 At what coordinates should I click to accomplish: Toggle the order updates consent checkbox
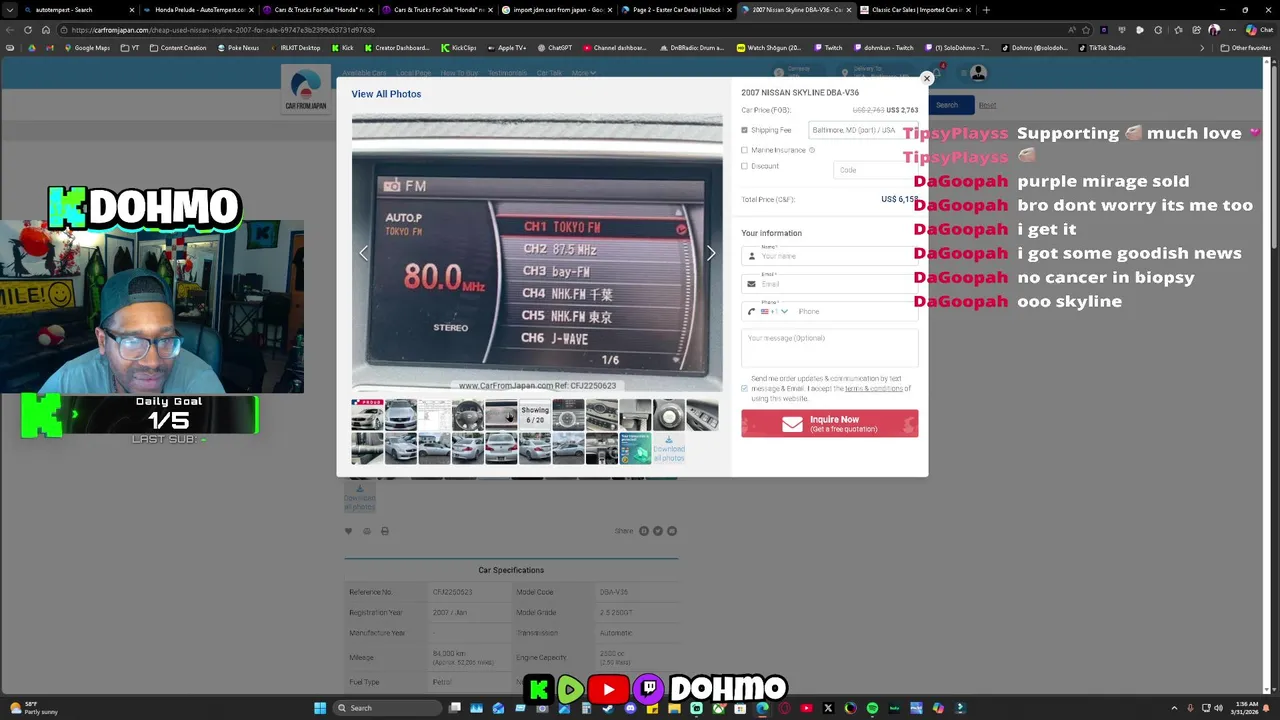(744, 388)
